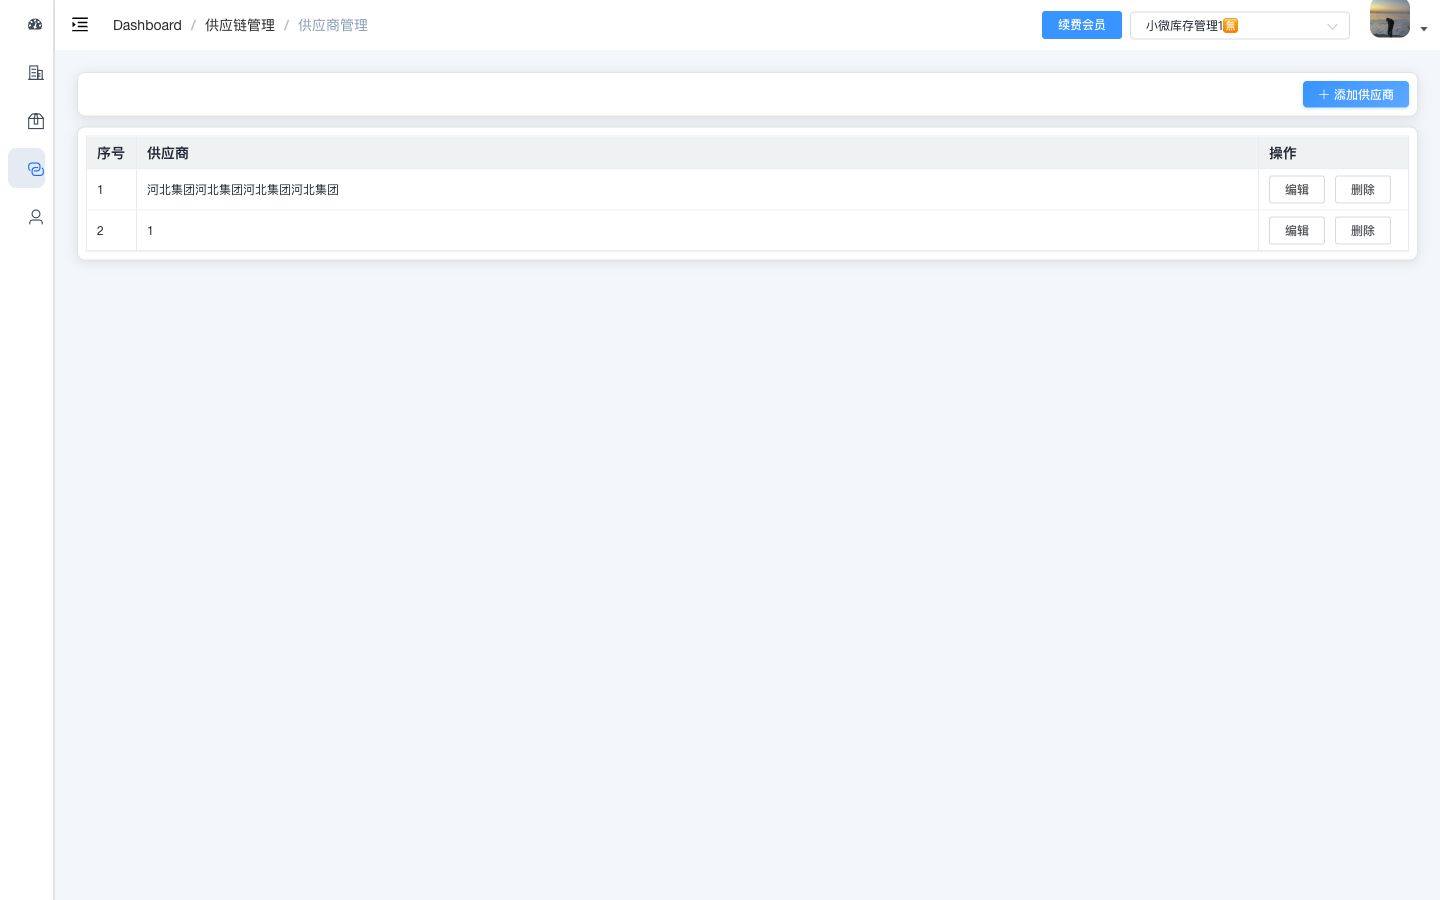The image size is (1440, 900).
Task: Select supplier name 河北集团河北集团河北集团河北集团
Action: pyautogui.click(x=243, y=189)
